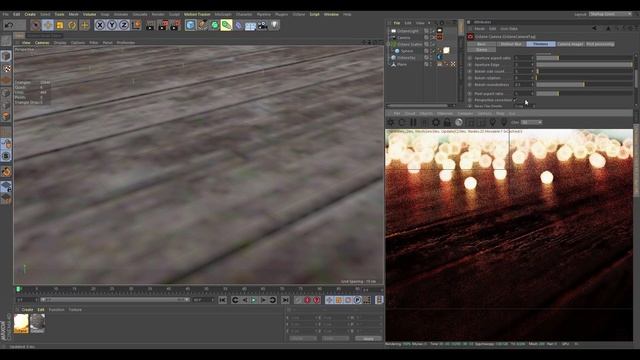Click the first material thumbnail
Viewport: 640px width, 360px height.
click(21, 323)
